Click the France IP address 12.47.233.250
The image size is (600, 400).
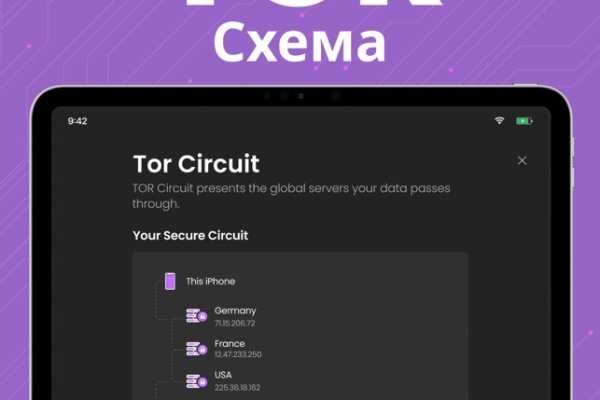click(238, 355)
